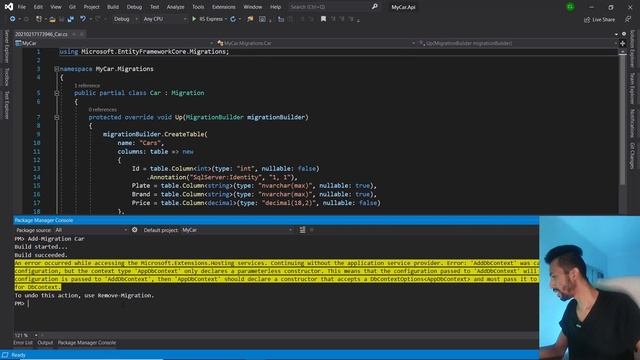640x360 pixels.
Task: Open the Toolbox side tab
Action: point(7,77)
